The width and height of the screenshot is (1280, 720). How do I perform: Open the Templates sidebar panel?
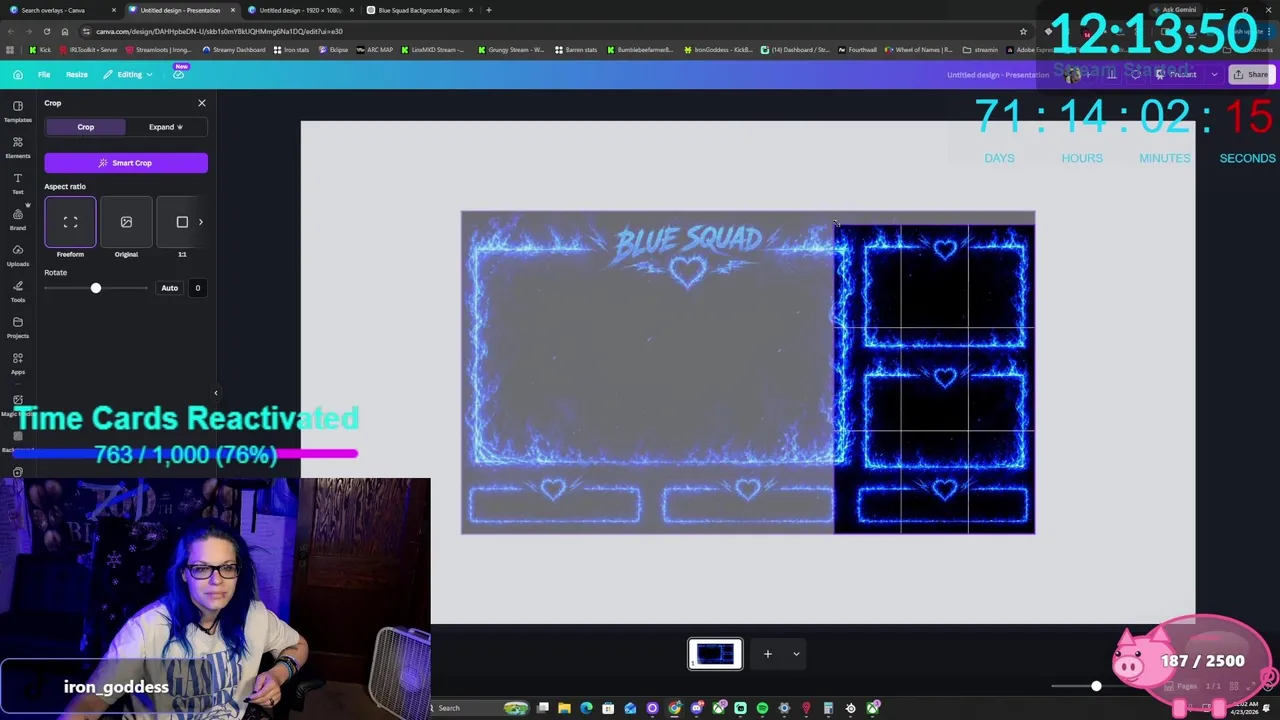[17, 110]
